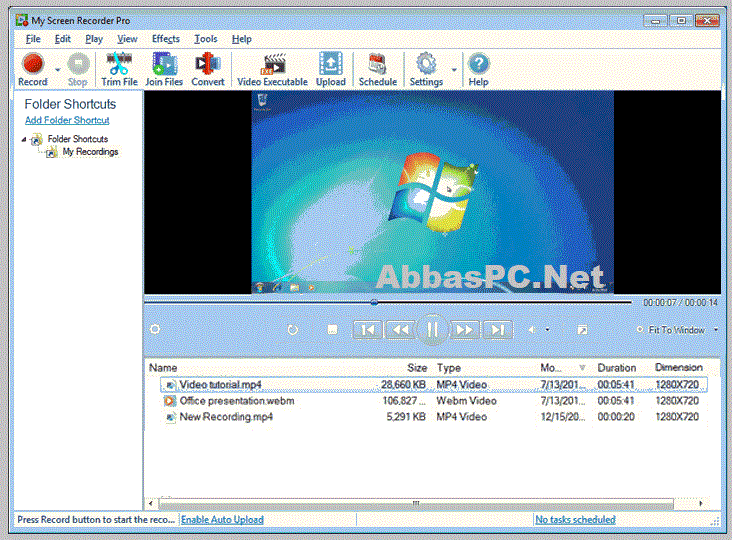Open the Play menu
Viewport: 732px width, 540px height.
click(94, 39)
